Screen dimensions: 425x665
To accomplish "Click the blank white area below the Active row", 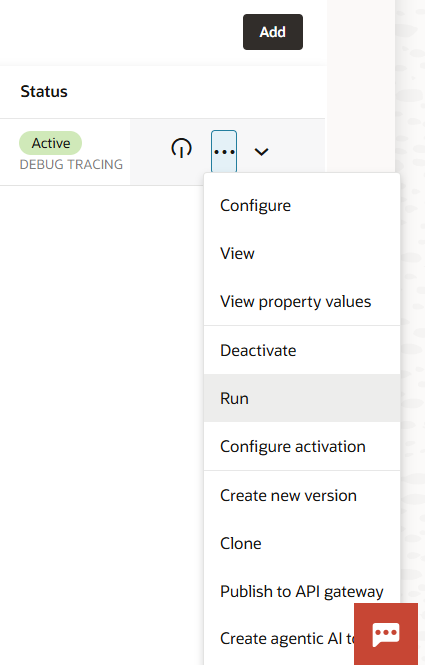I will (x=102, y=382).
